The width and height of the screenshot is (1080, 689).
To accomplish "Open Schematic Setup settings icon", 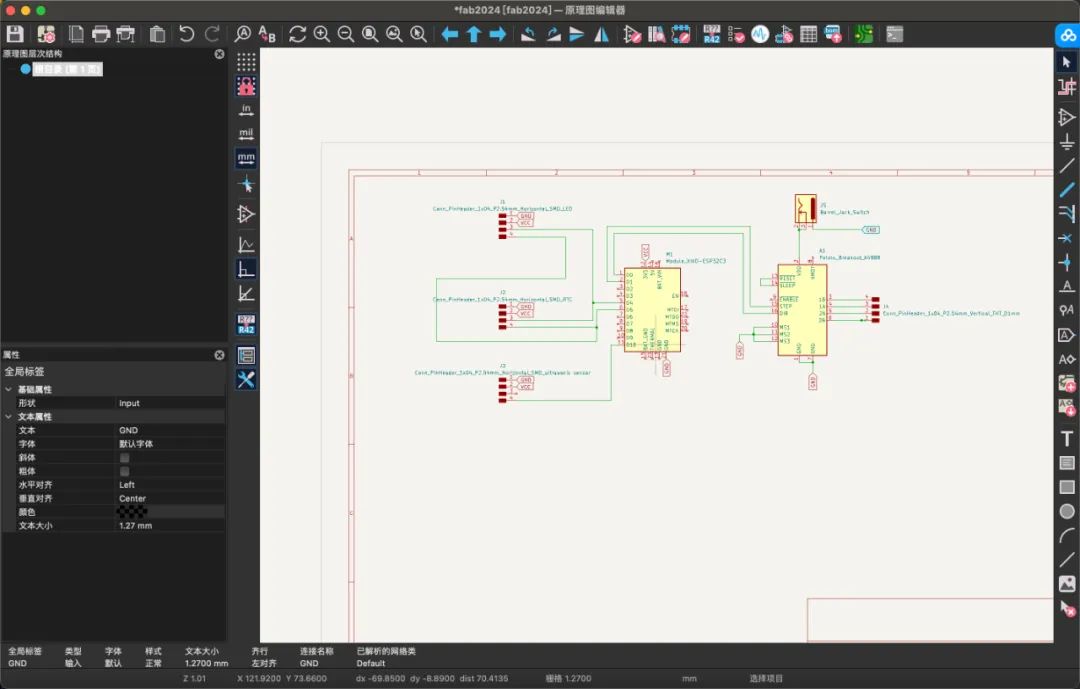I will pos(46,34).
